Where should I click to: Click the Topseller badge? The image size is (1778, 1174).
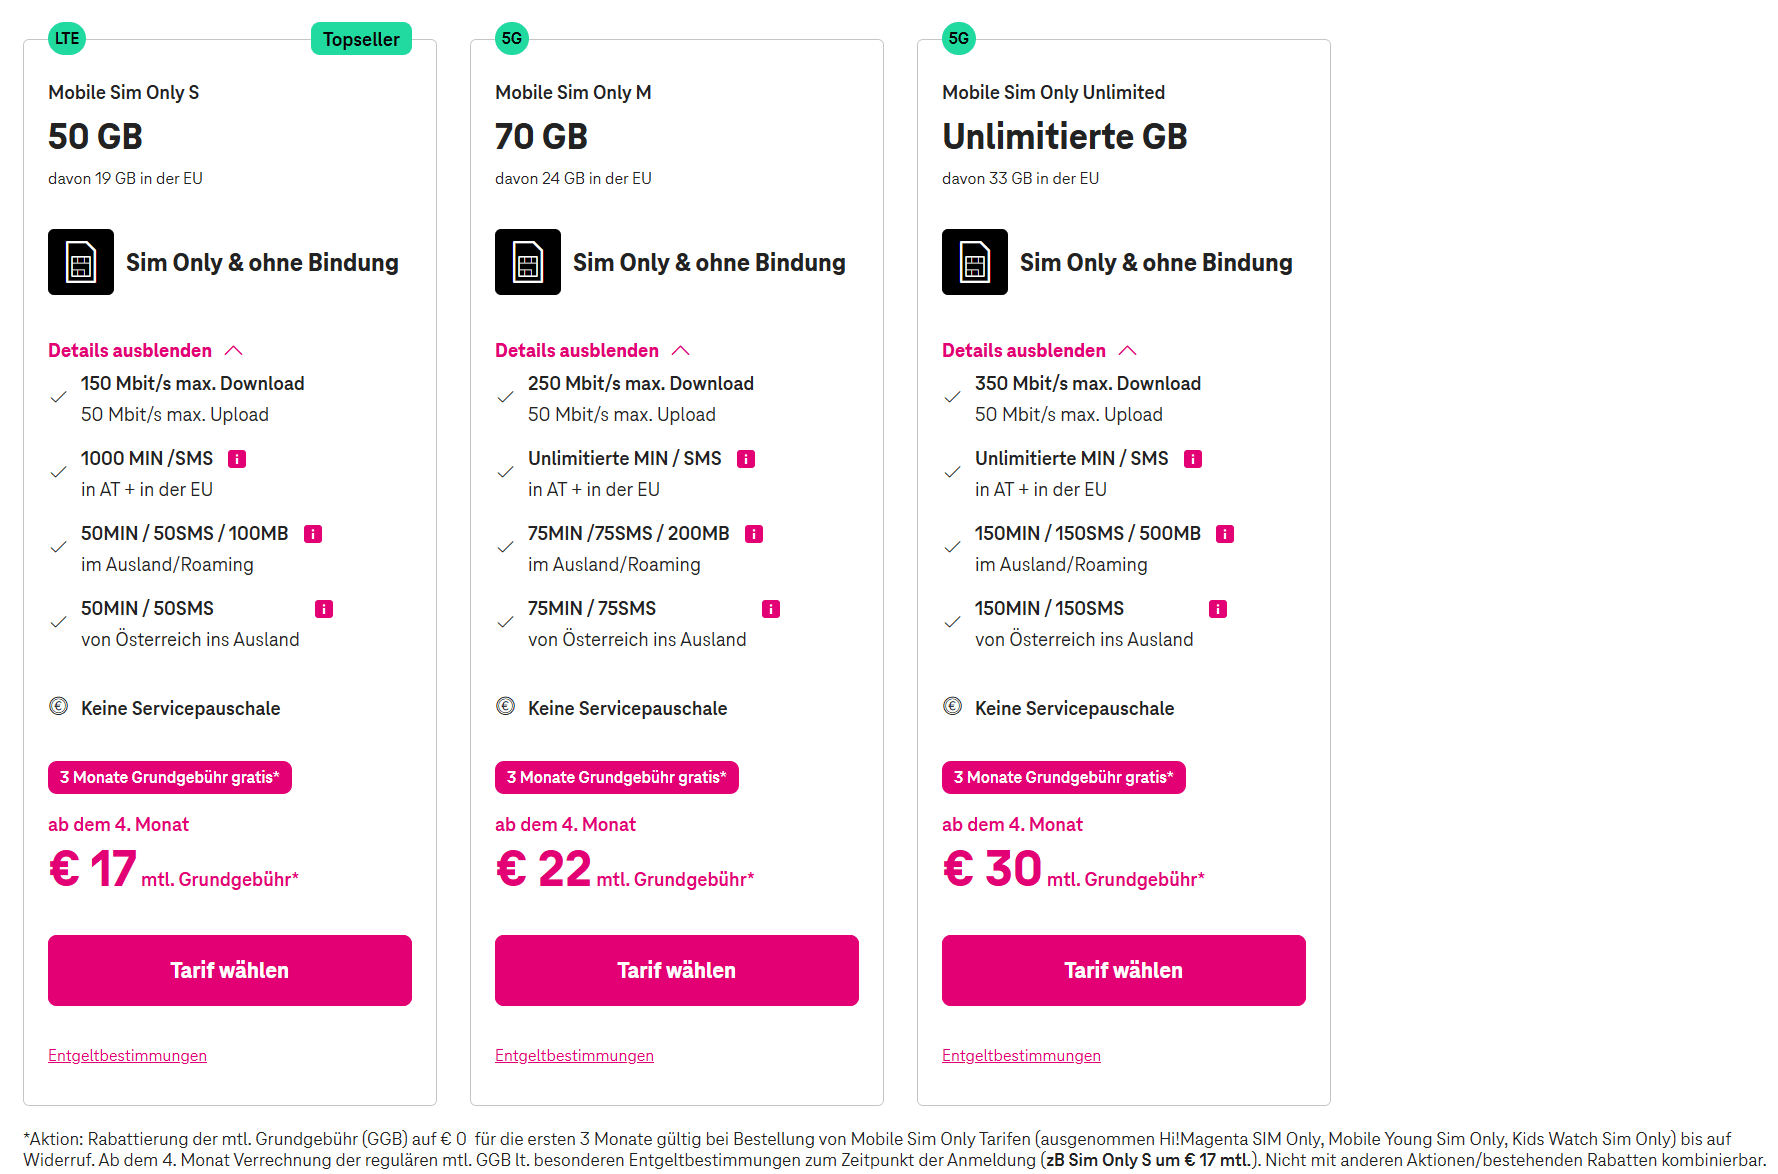pos(361,39)
